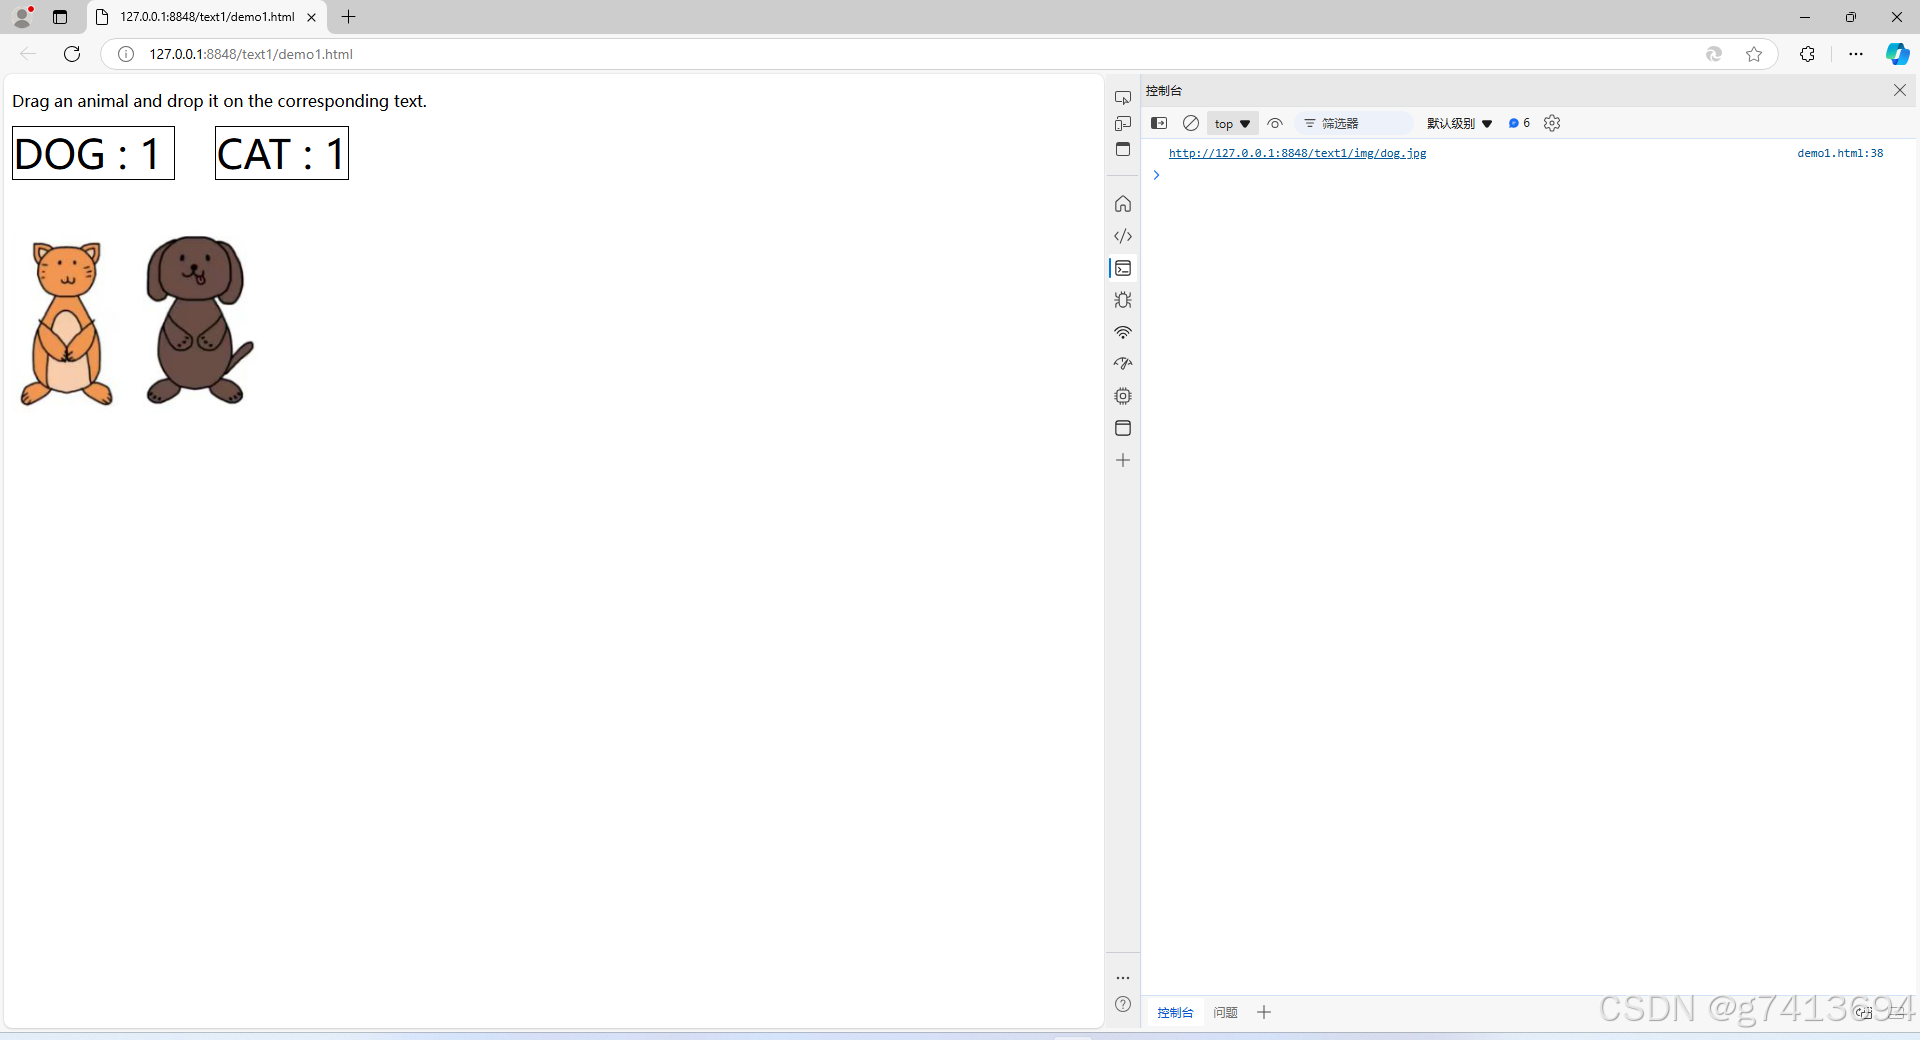Select the Console panel icon in sidebar
The image size is (1920, 1040).
pyautogui.click(x=1123, y=268)
